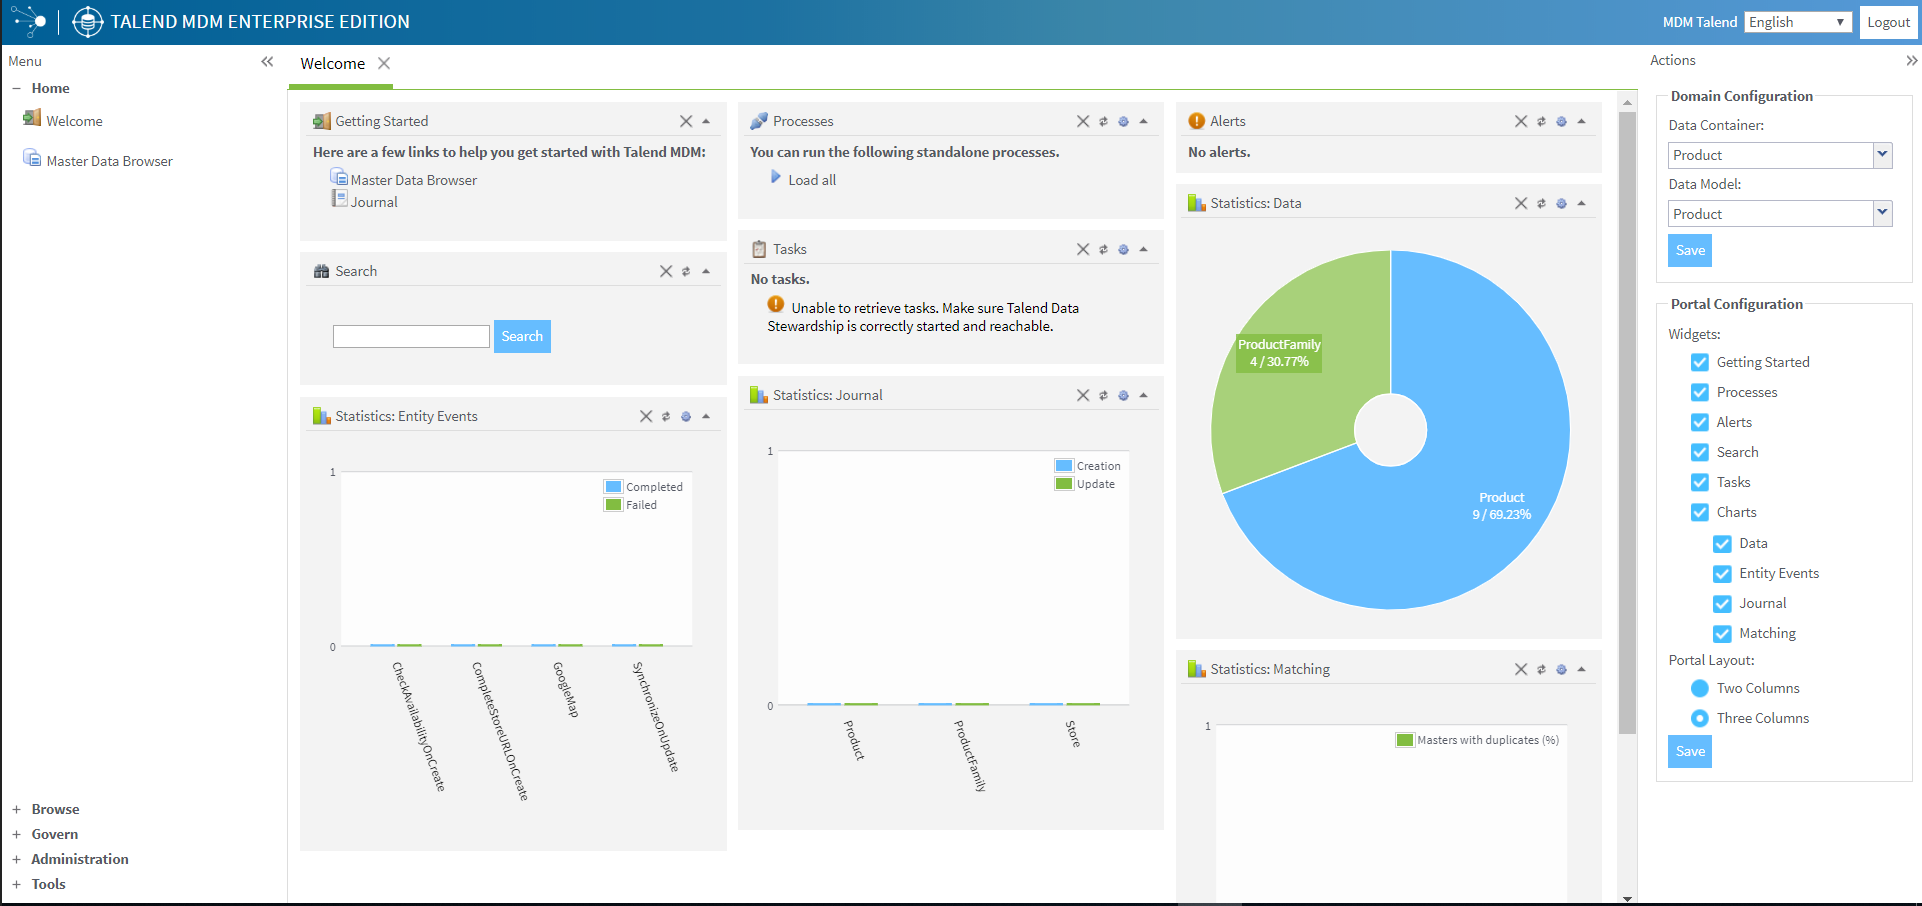1922x906 pixels.
Task: Open the language selector dropdown
Action: pyautogui.click(x=1798, y=22)
